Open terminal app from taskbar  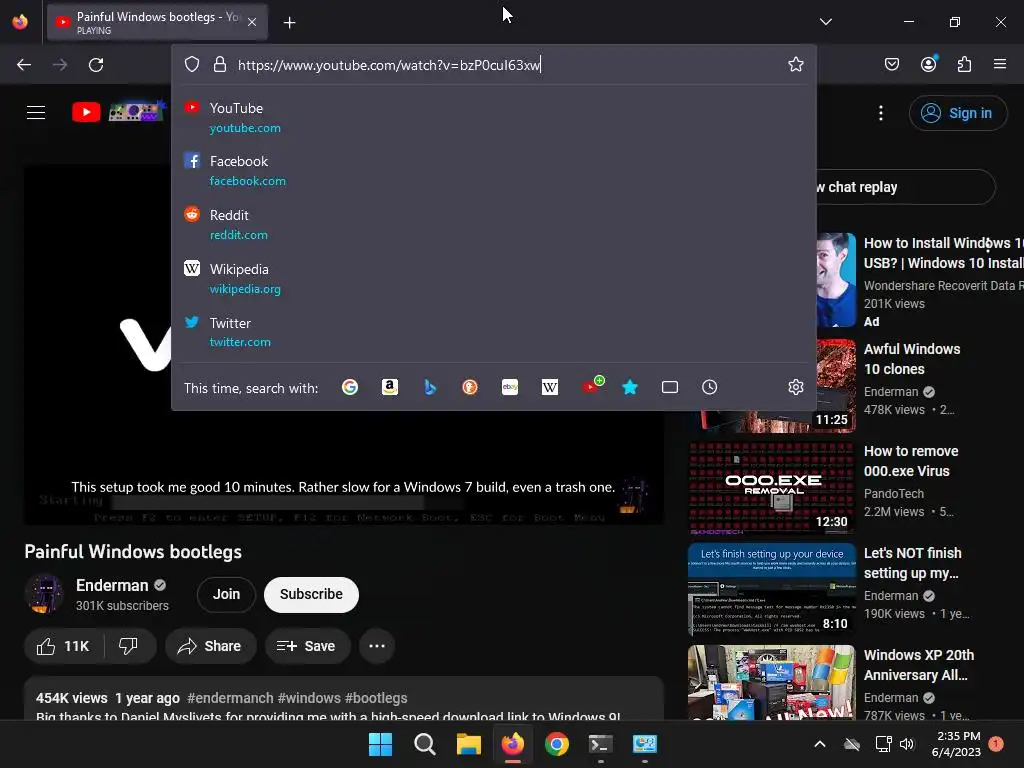(x=600, y=744)
